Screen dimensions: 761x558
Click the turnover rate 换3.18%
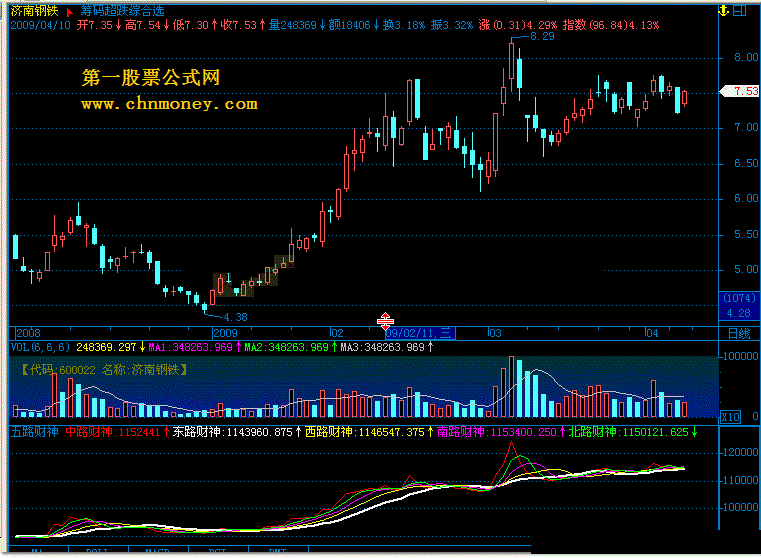coord(404,25)
